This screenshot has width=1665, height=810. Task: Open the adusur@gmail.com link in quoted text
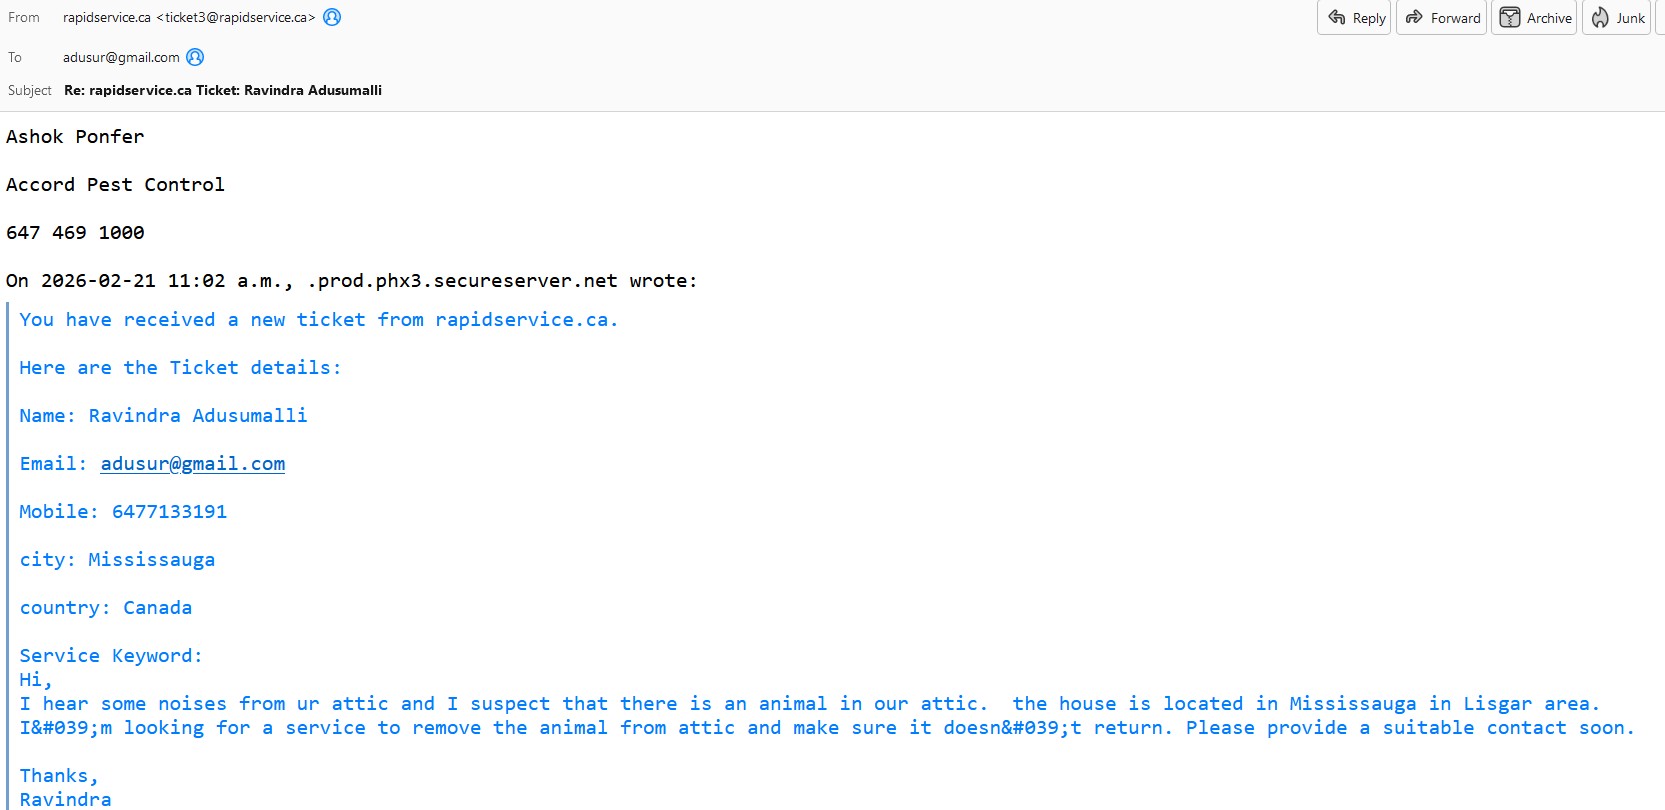coord(192,463)
